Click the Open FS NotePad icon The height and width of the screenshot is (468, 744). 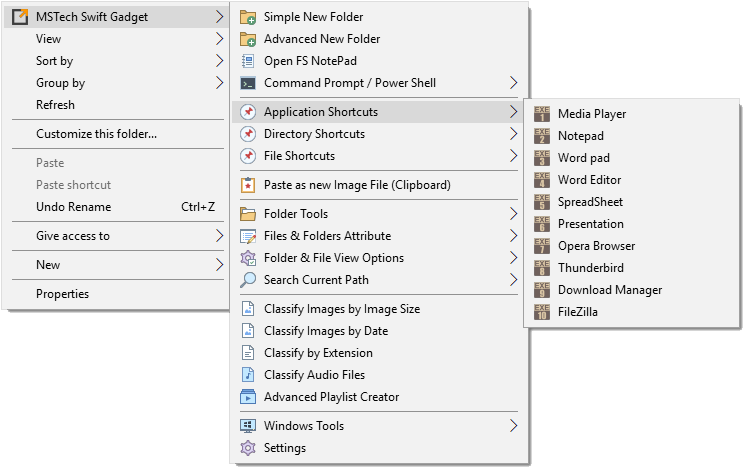[x=248, y=61]
